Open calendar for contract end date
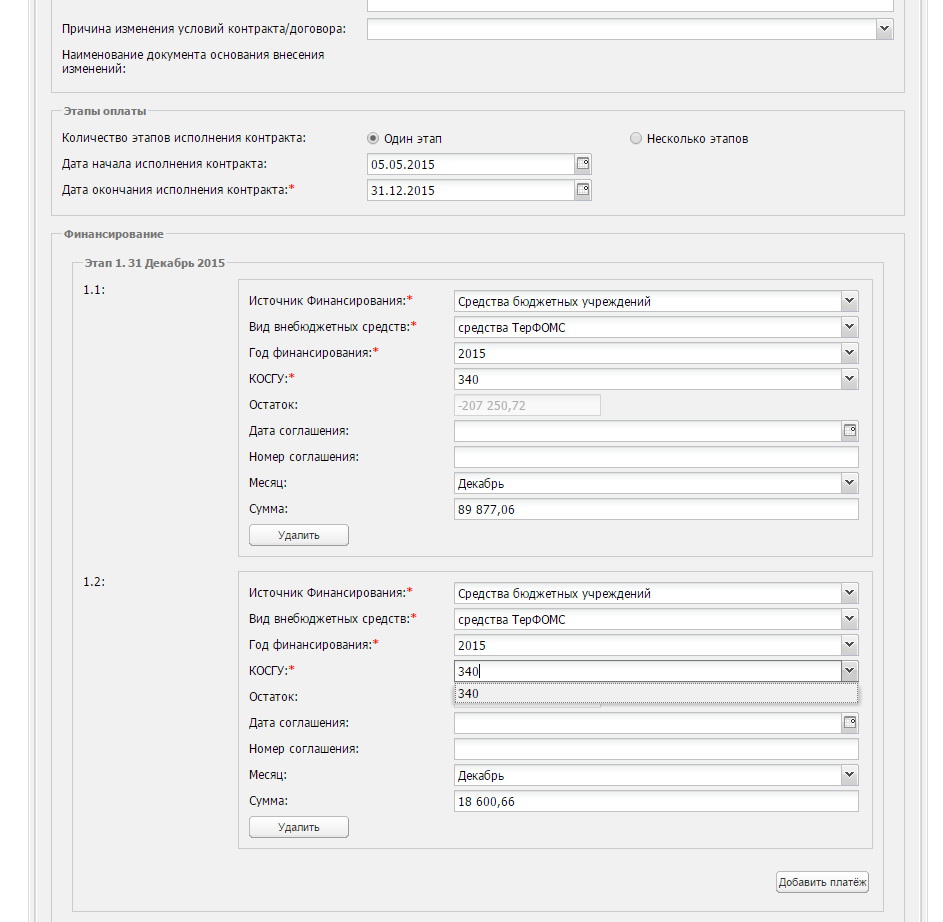The width and height of the screenshot is (943, 922). [x=583, y=190]
